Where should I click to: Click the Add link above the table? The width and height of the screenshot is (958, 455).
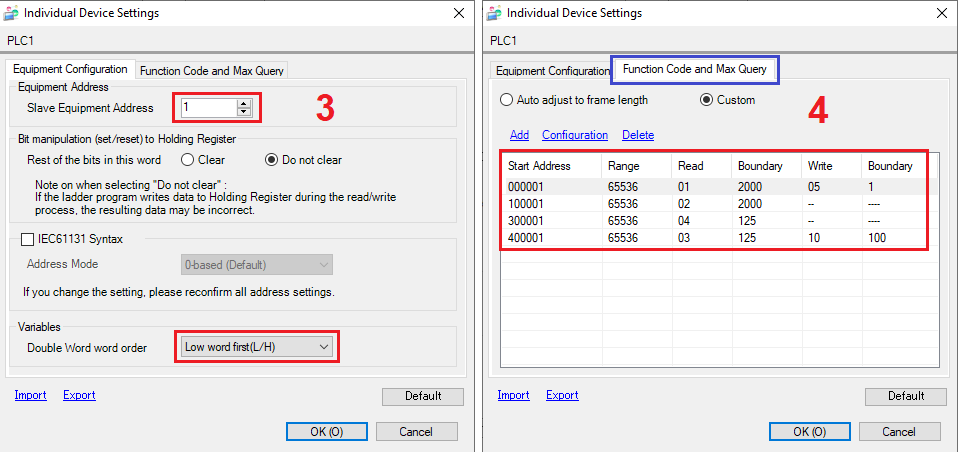[519, 135]
